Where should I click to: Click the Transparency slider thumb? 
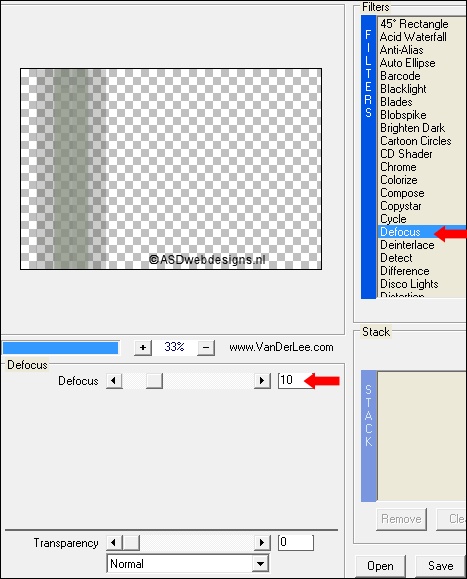pos(131,542)
